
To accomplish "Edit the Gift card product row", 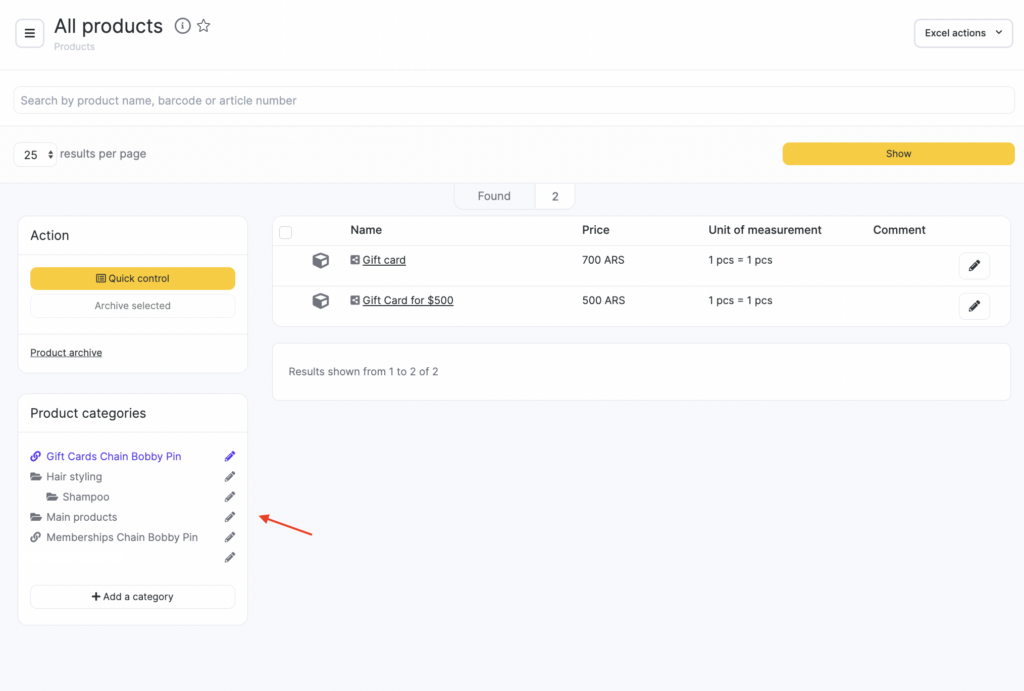I will click(x=973, y=266).
